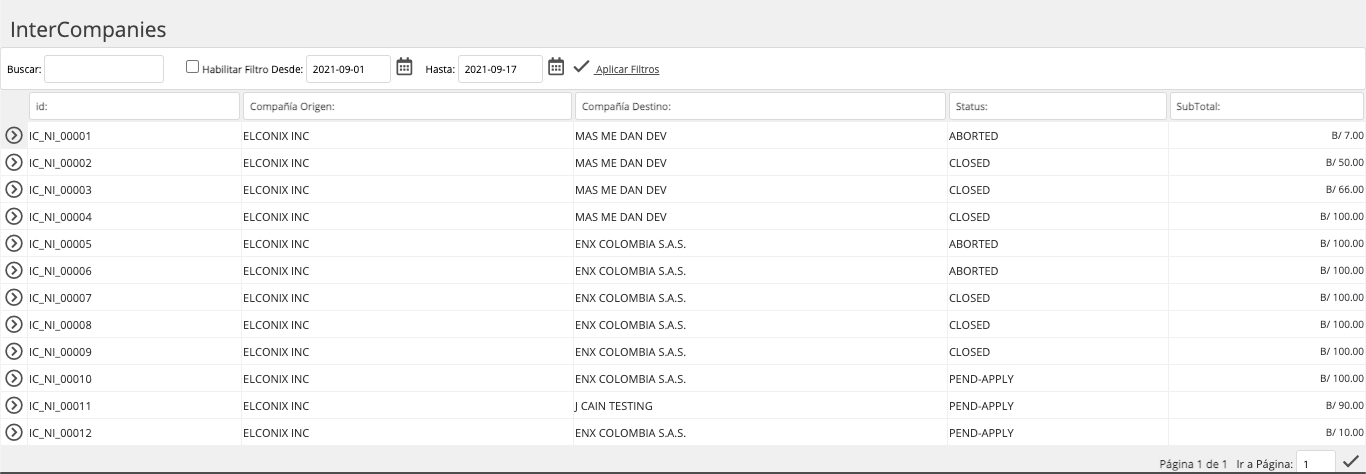Expand row IC_NI_00009 details
Image resolution: width=1366 pixels, height=474 pixels.
click(14, 351)
